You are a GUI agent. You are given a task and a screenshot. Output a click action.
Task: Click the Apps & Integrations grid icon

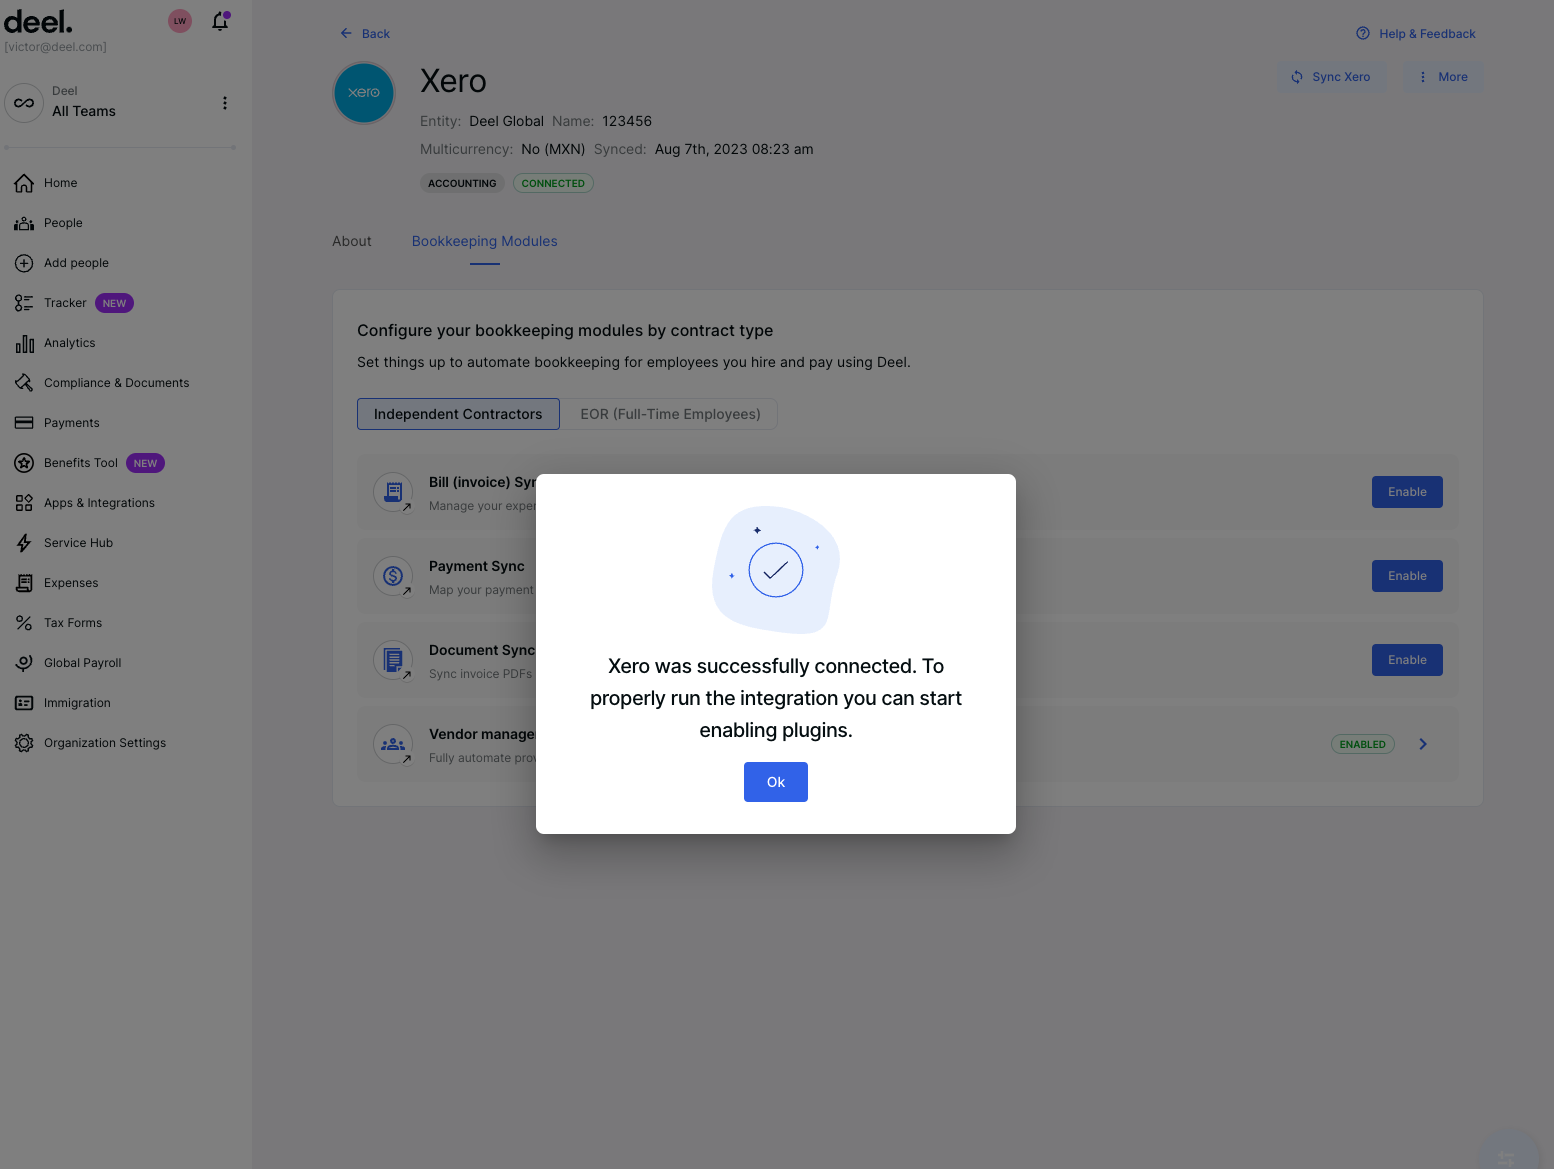coord(24,503)
